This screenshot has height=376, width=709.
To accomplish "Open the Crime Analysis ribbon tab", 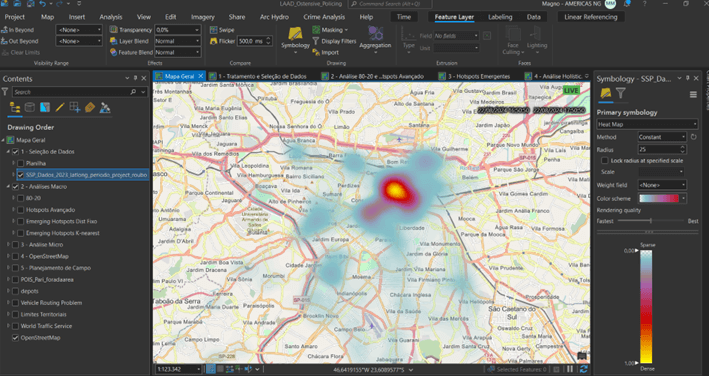I will (324, 17).
